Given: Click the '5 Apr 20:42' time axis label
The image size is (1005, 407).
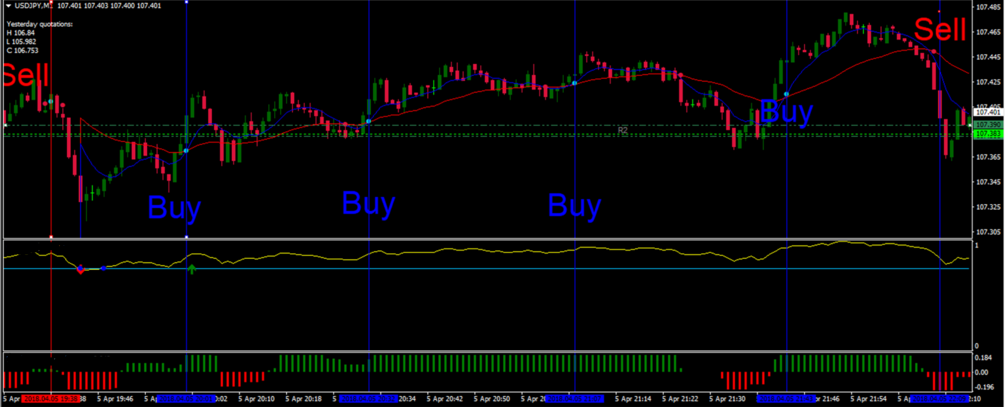Looking at the screenshot, I should coord(444,398).
